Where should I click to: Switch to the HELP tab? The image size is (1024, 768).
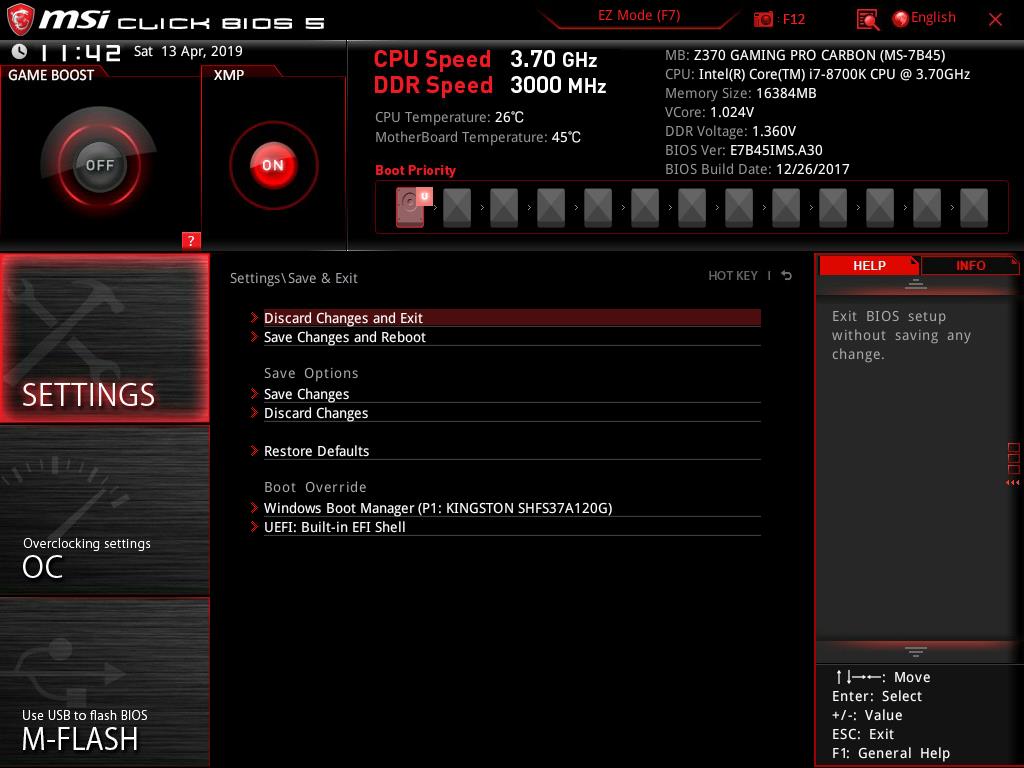(x=869, y=265)
